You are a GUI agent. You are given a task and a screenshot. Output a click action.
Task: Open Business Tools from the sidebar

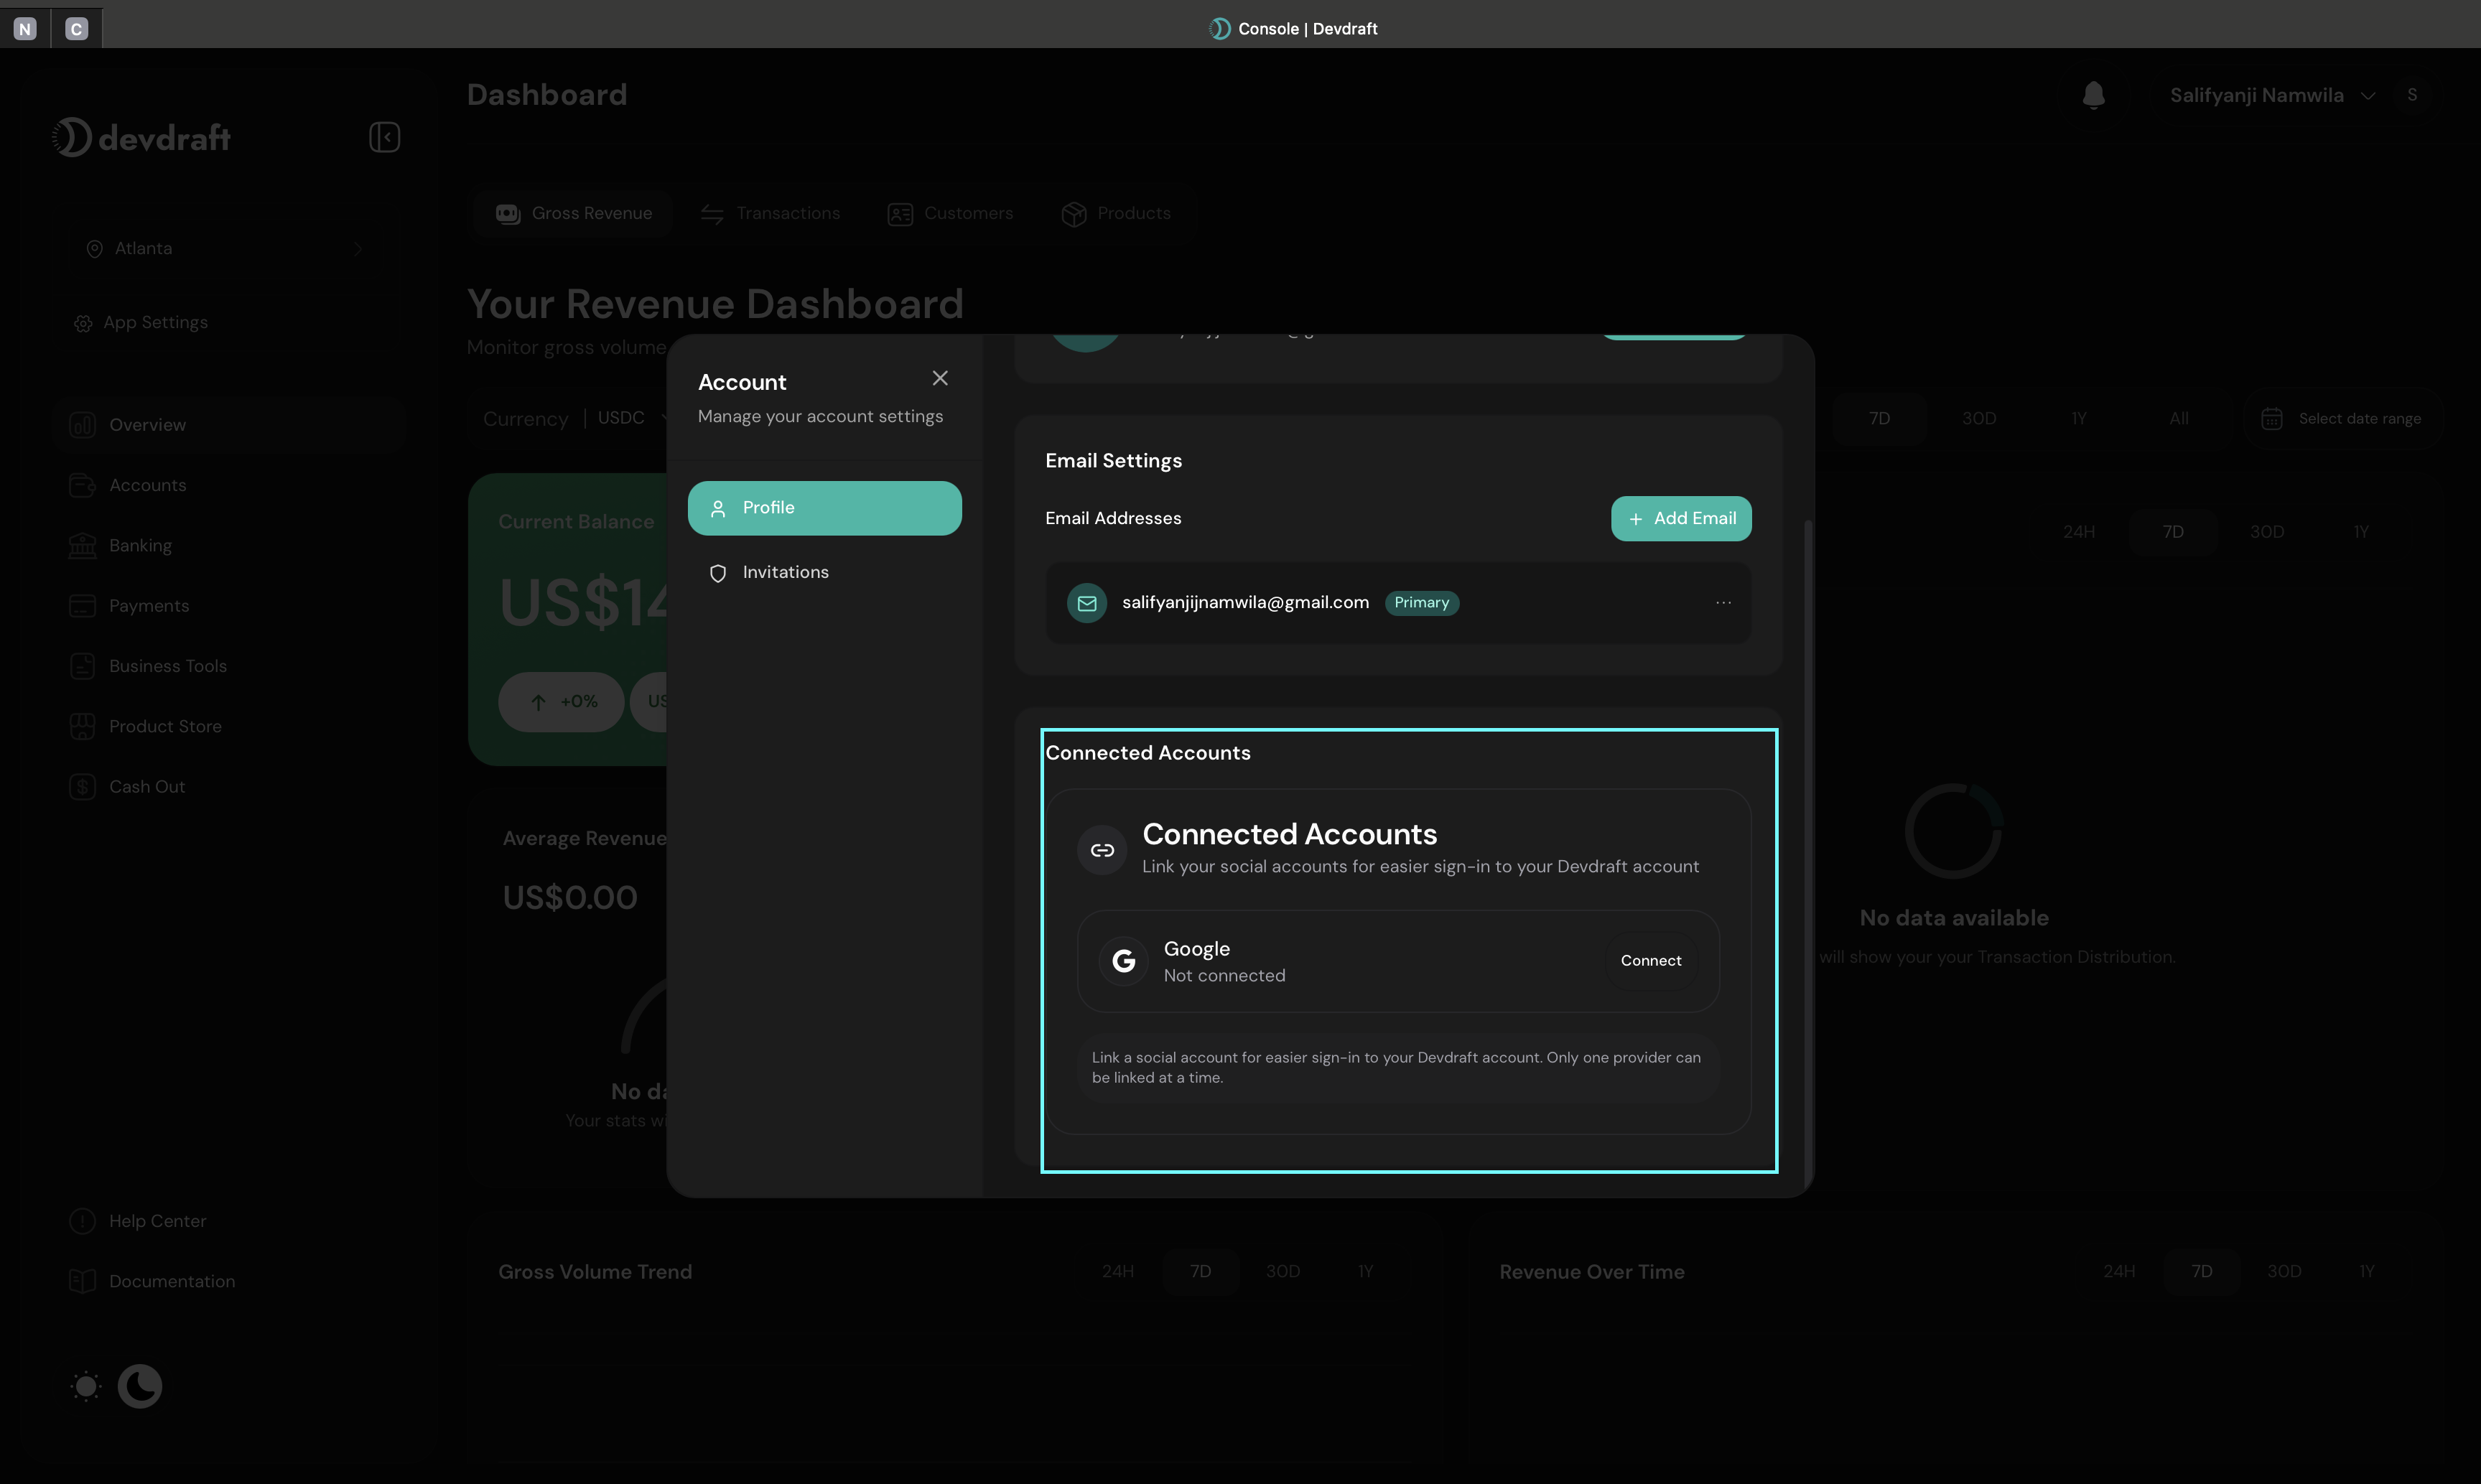click(167, 666)
